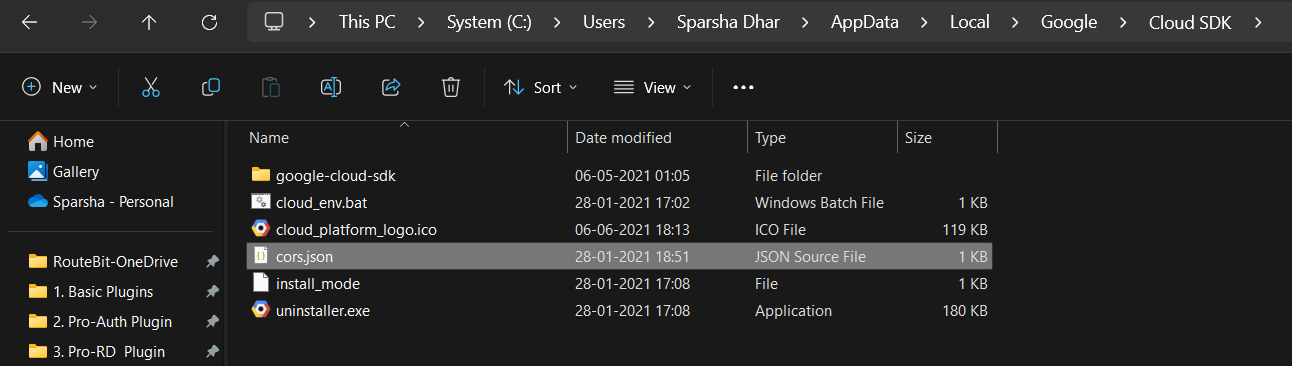The image size is (1292, 366).
Task: Go back to previous folder
Action: (29, 21)
